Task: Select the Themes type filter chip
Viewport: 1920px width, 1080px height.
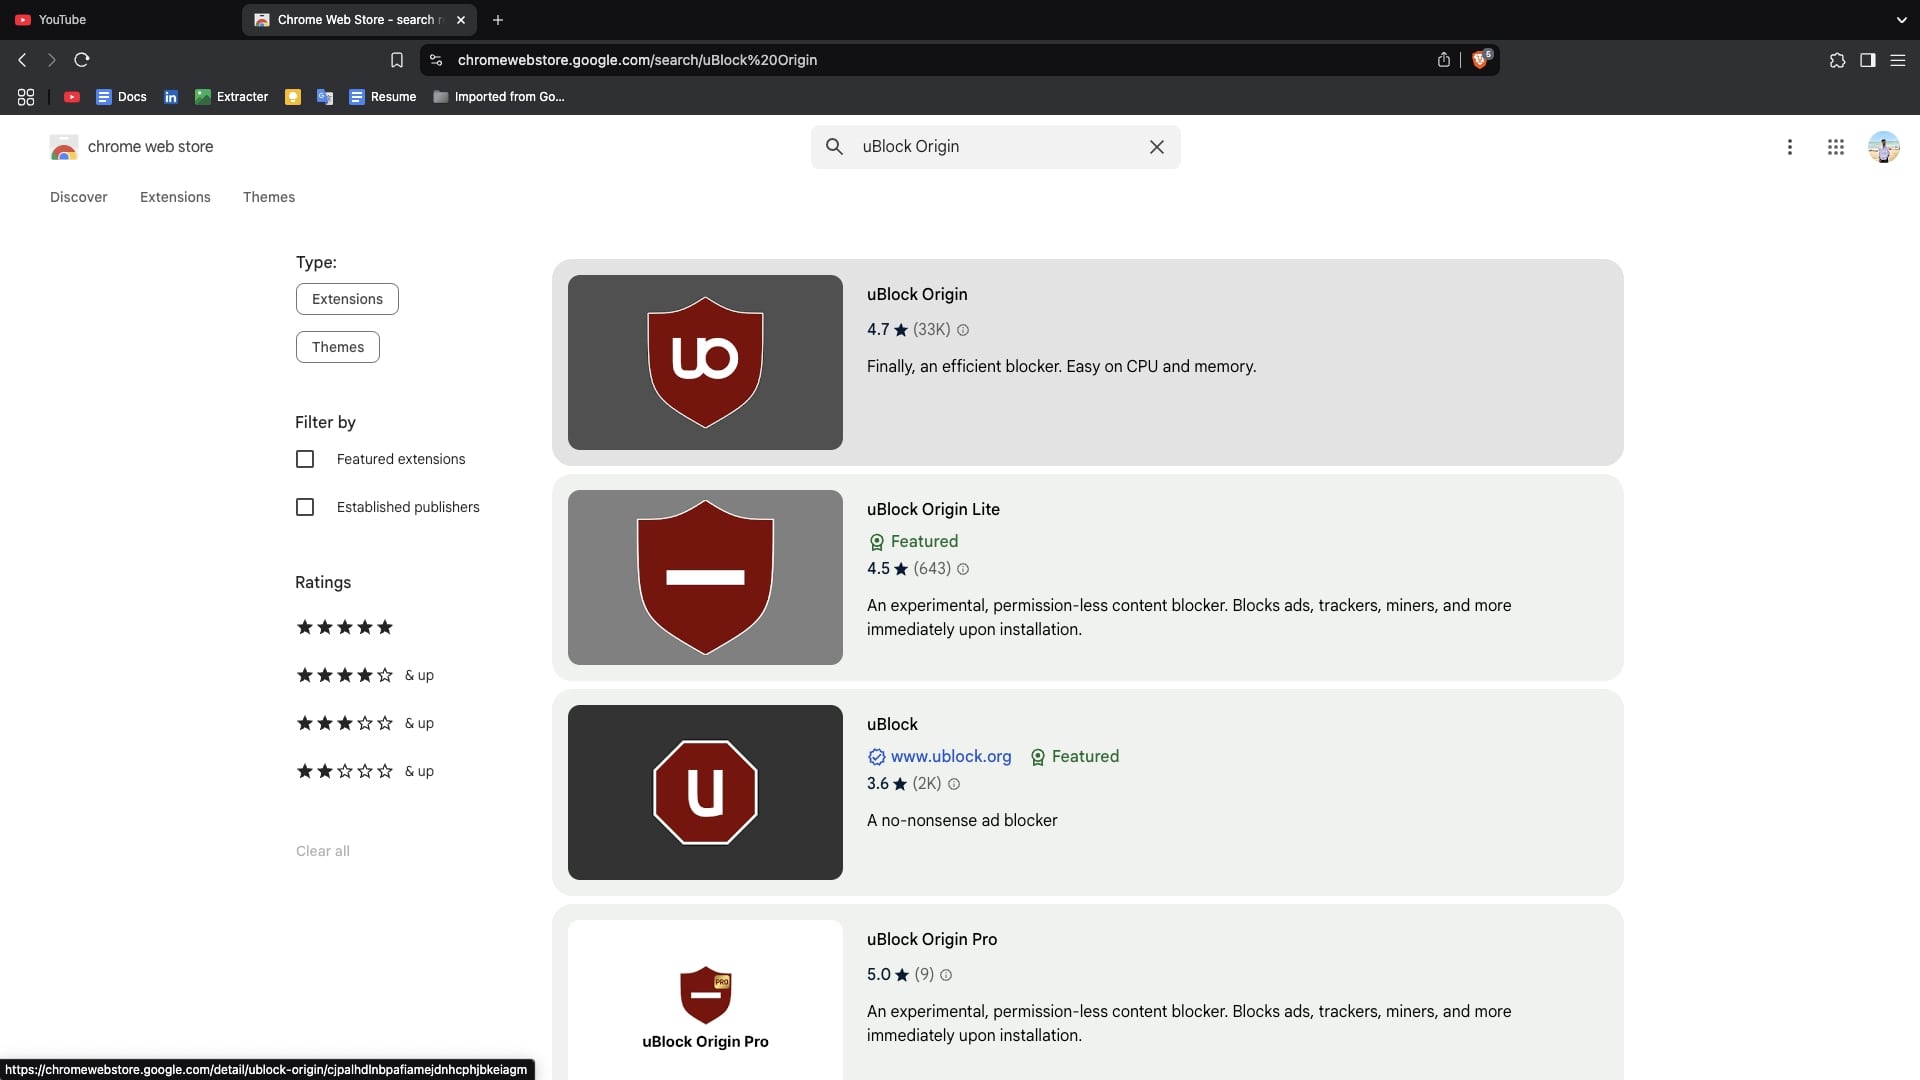Action: (338, 347)
